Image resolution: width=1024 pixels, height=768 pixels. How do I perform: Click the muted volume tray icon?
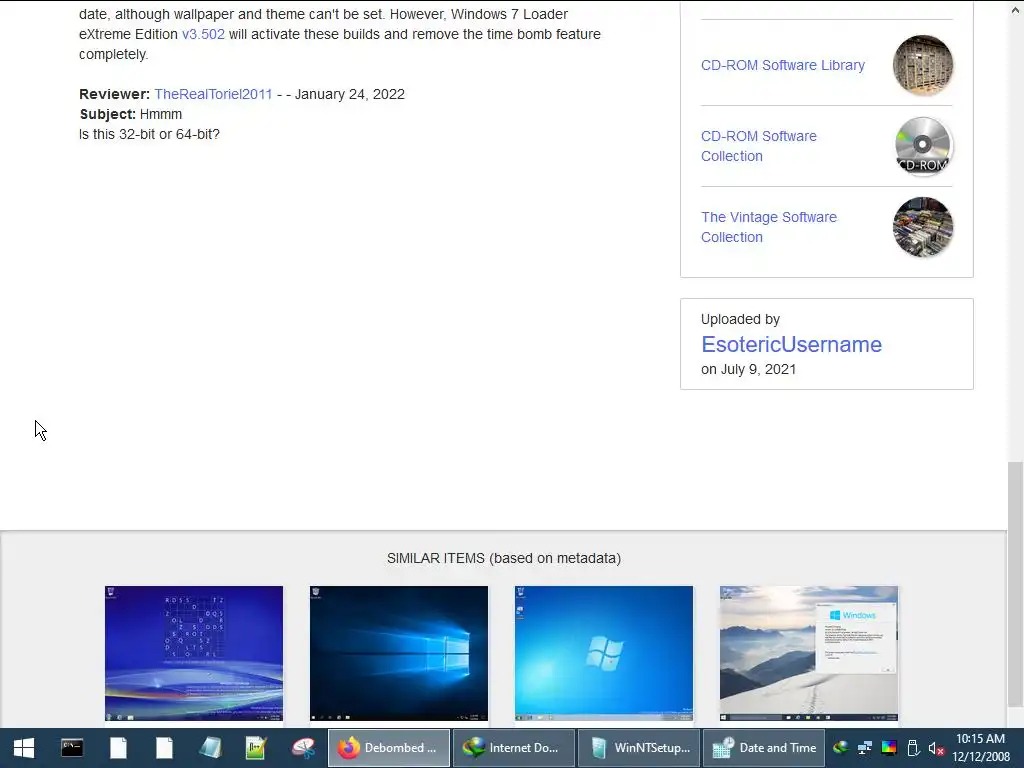936,748
